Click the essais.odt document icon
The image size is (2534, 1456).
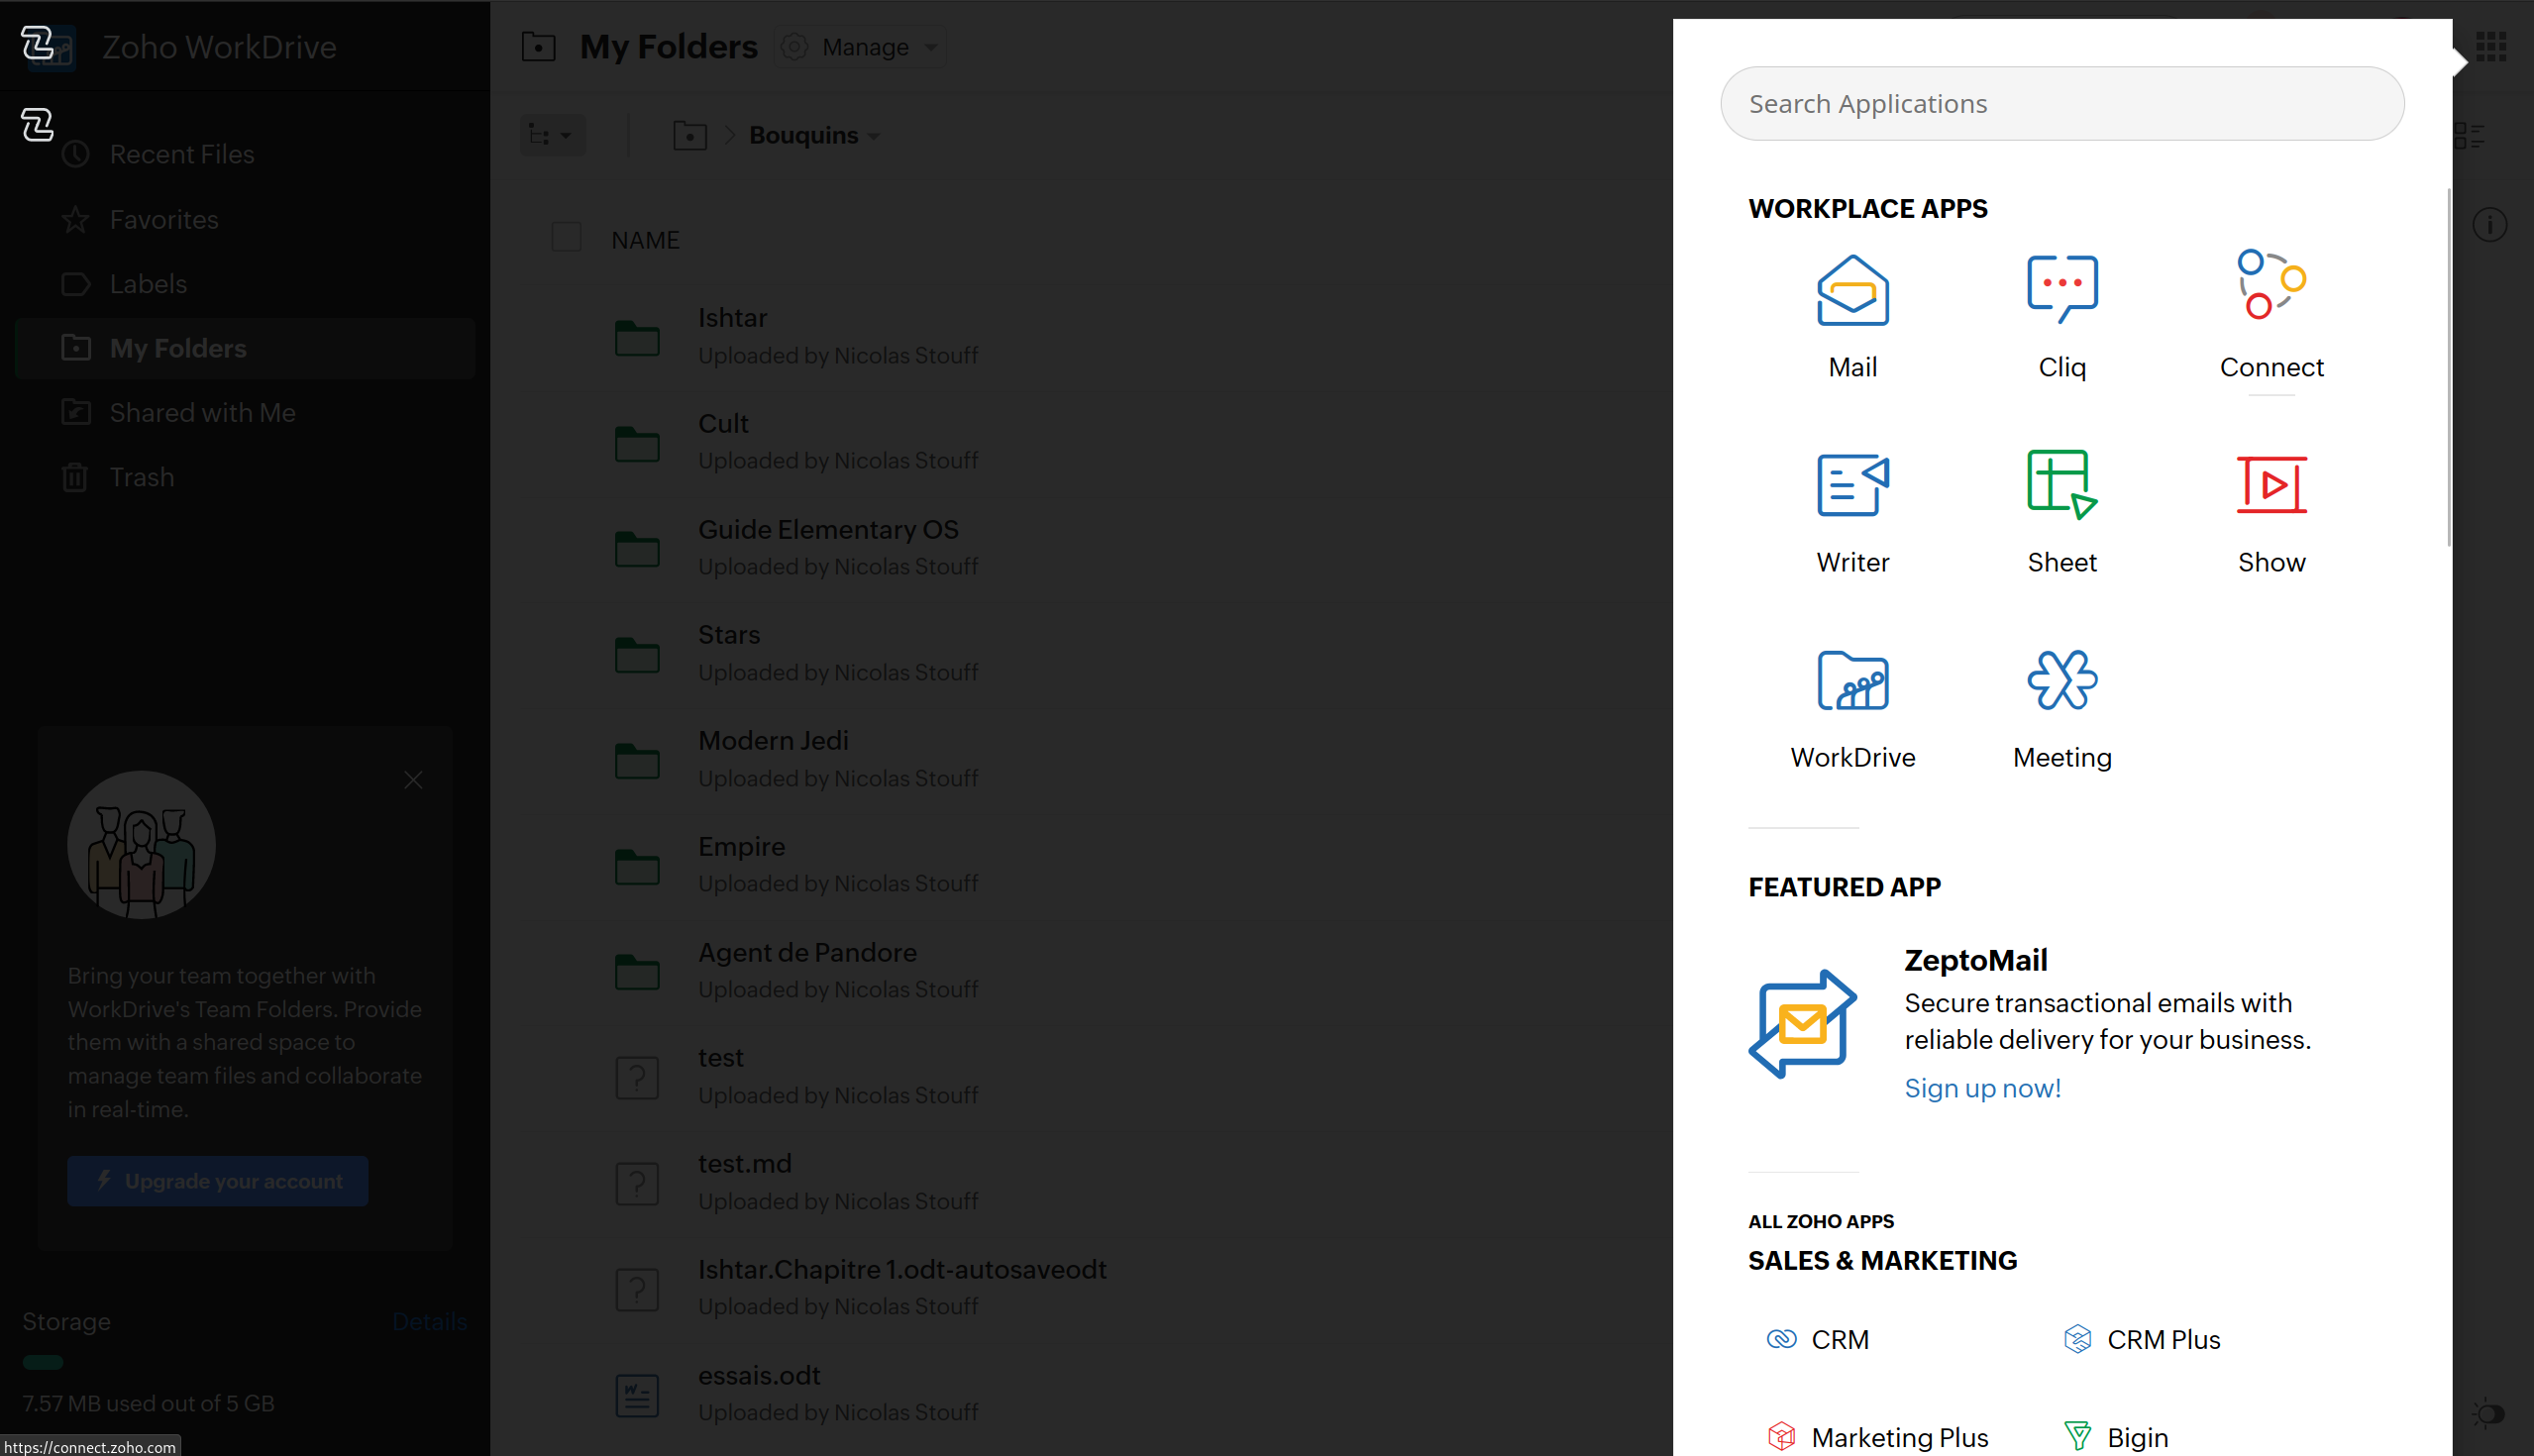(637, 1394)
